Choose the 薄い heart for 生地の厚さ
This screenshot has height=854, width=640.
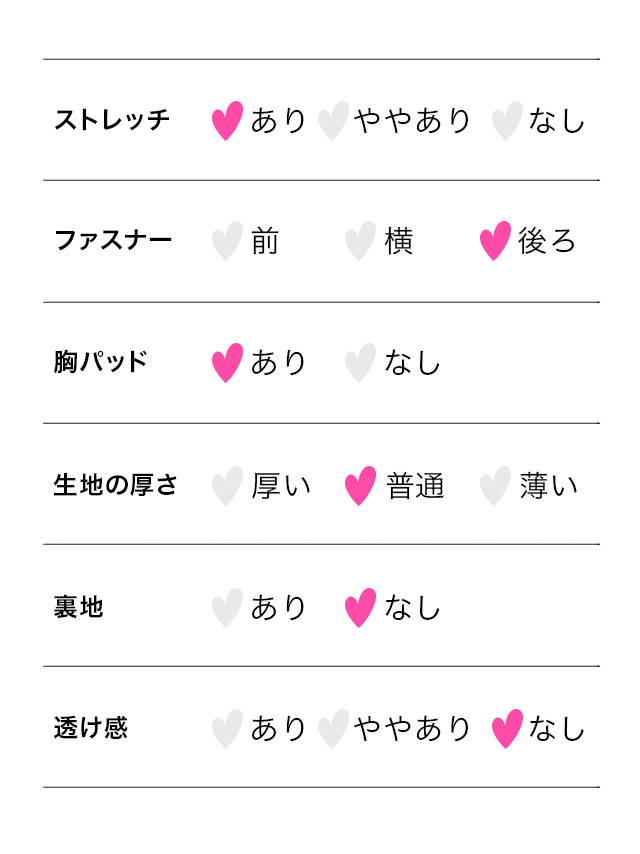[x=495, y=485]
